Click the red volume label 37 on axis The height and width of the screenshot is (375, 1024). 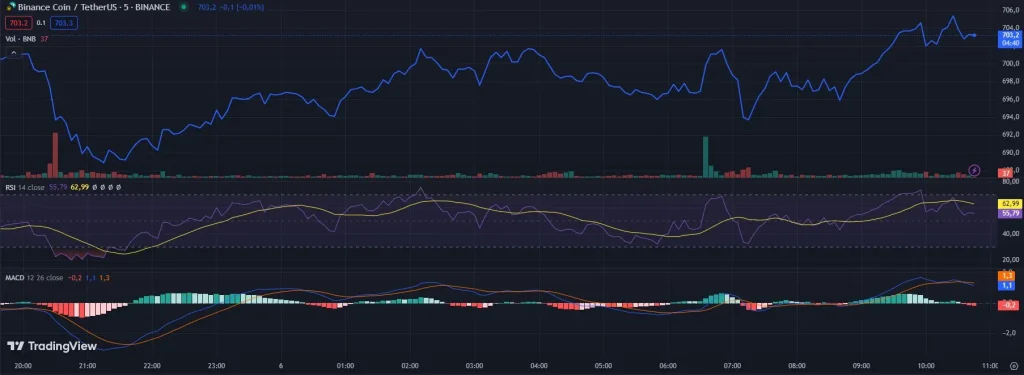click(1006, 172)
